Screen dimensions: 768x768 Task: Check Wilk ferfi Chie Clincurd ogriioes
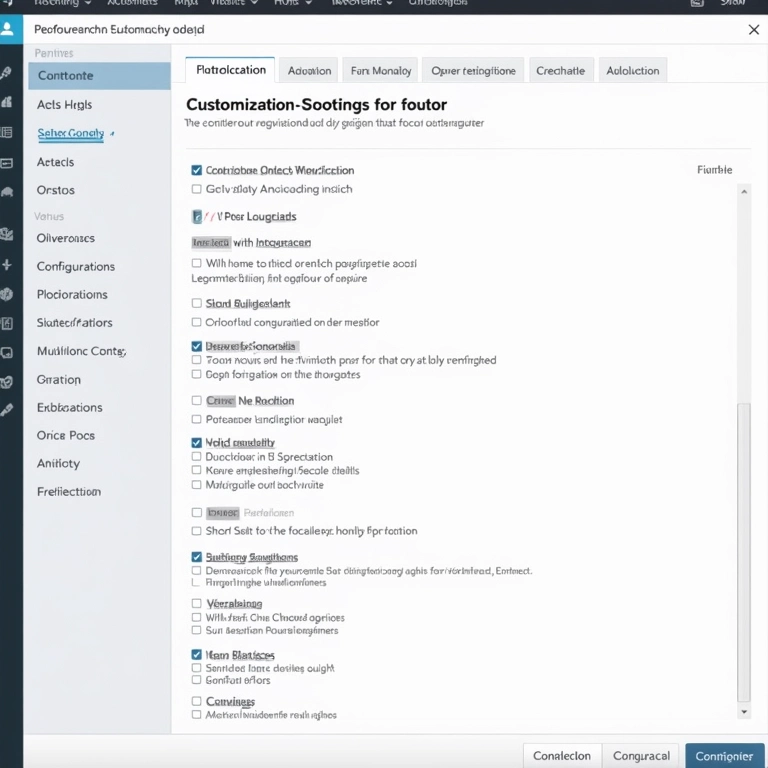tap(196, 617)
